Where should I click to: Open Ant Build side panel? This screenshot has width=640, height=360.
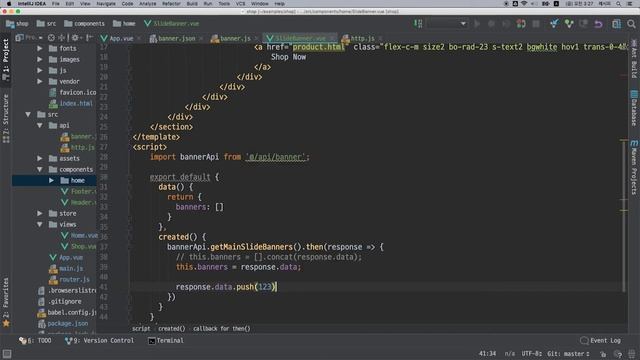tap(634, 58)
